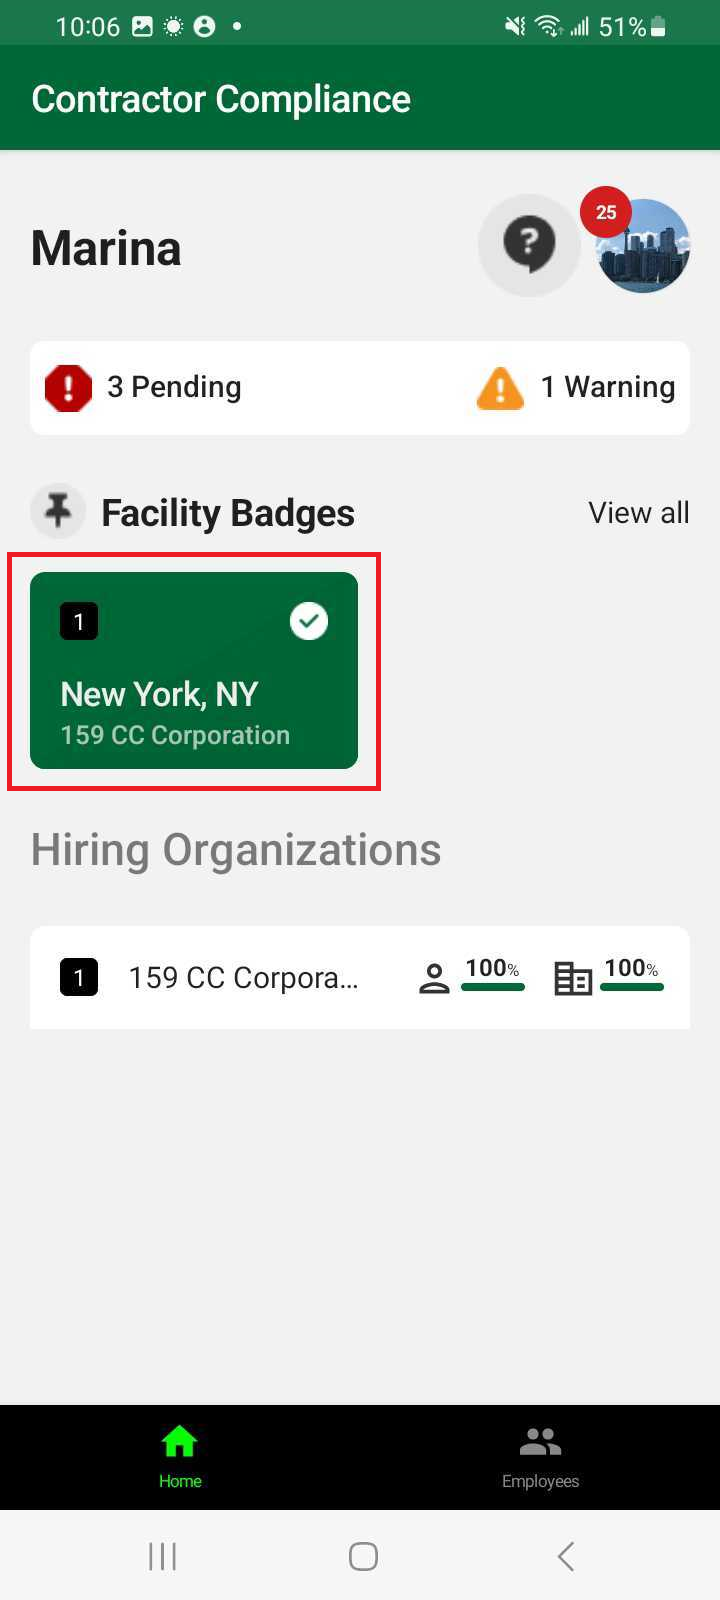
Task: Open Android recent apps button
Action: [x=162, y=1556]
